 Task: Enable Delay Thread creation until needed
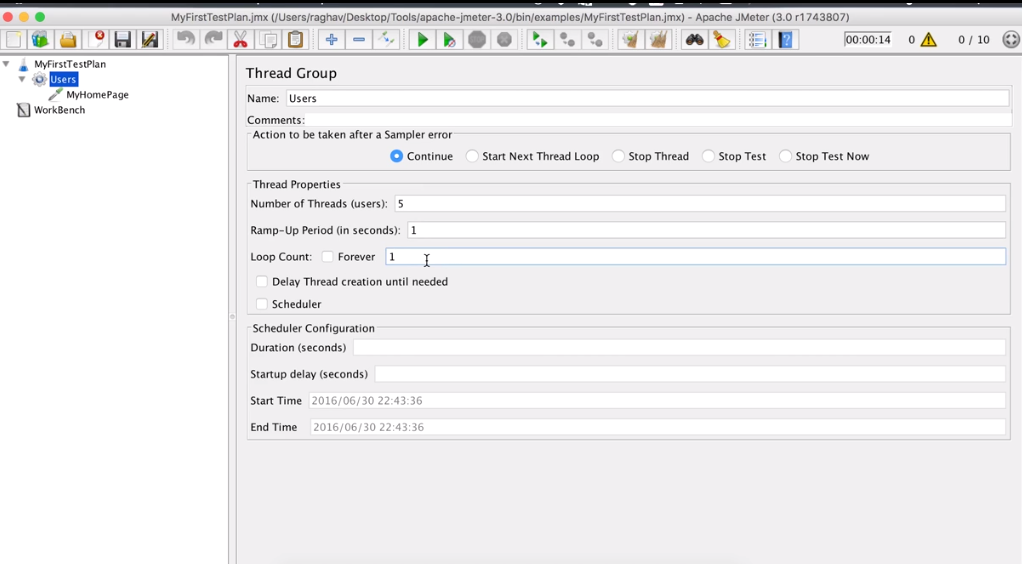[262, 282]
